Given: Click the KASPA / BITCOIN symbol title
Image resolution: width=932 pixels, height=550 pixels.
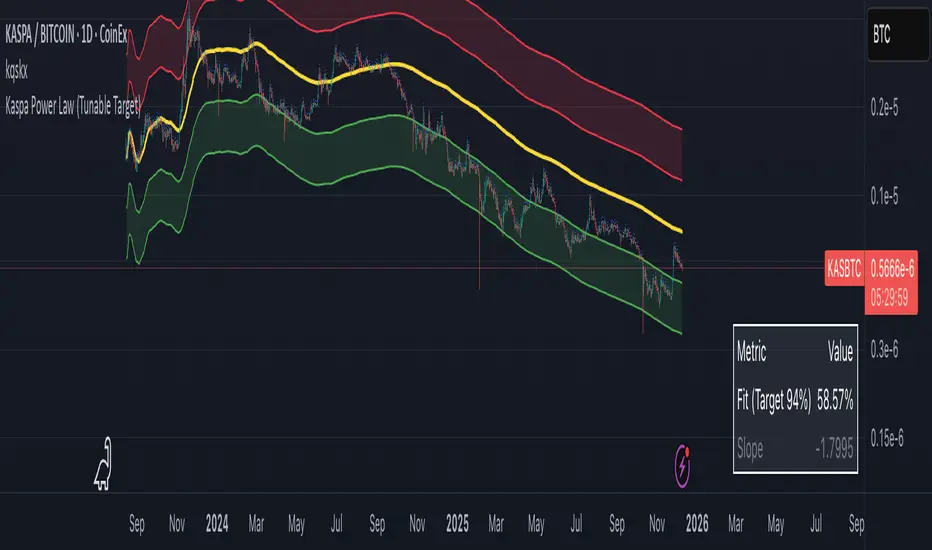Looking at the screenshot, I should click(66, 35).
